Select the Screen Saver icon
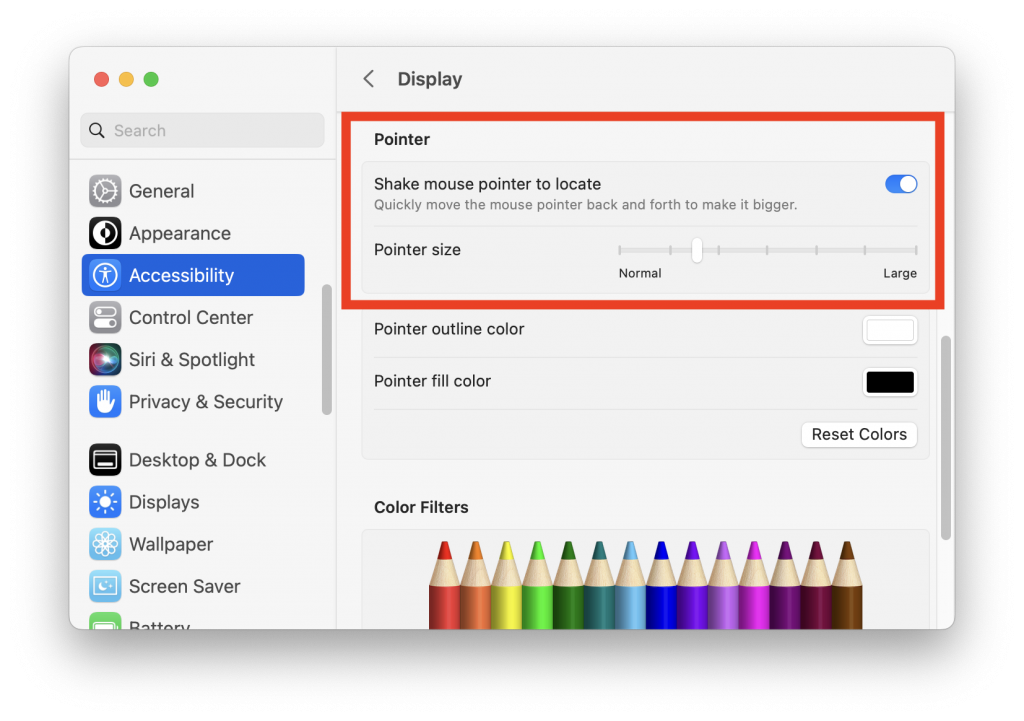Viewport: 1024px width, 721px height. pos(104,586)
